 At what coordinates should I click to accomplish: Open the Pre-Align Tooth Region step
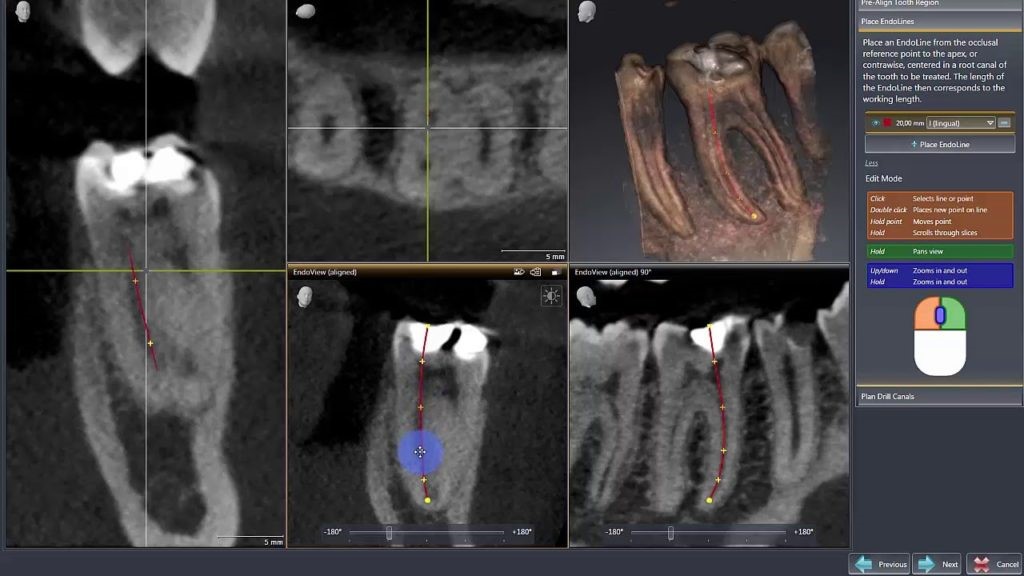pyautogui.click(x=939, y=3)
